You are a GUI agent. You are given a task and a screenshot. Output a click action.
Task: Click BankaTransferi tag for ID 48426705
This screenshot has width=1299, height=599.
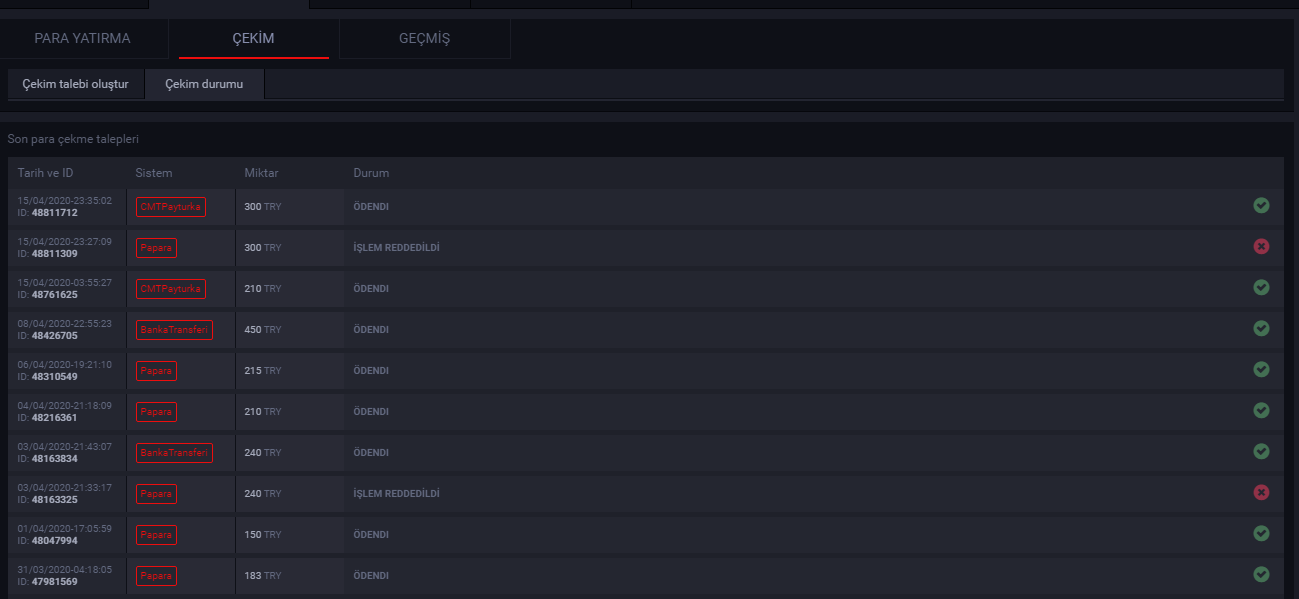[174, 330]
